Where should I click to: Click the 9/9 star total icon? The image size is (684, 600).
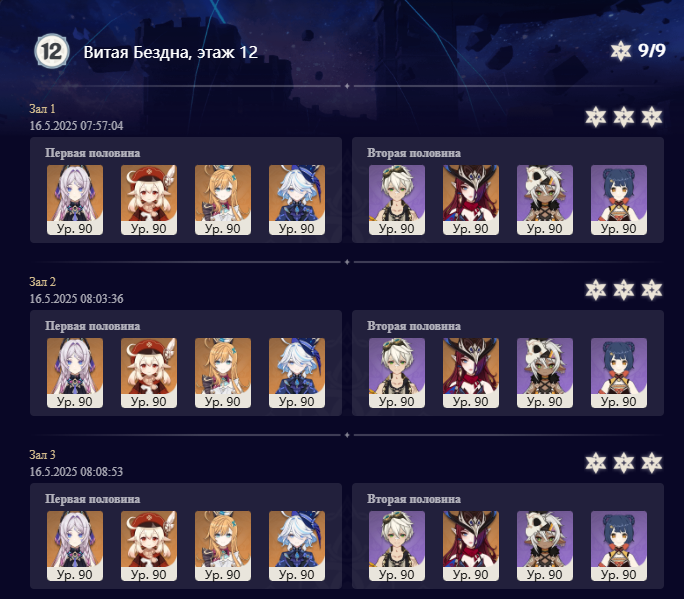[x=620, y=51]
